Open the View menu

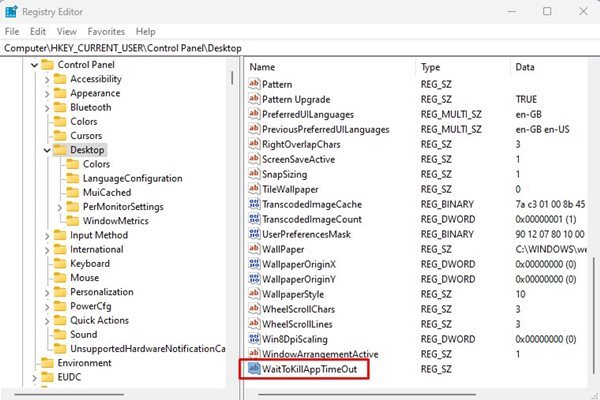[x=67, y=32]
